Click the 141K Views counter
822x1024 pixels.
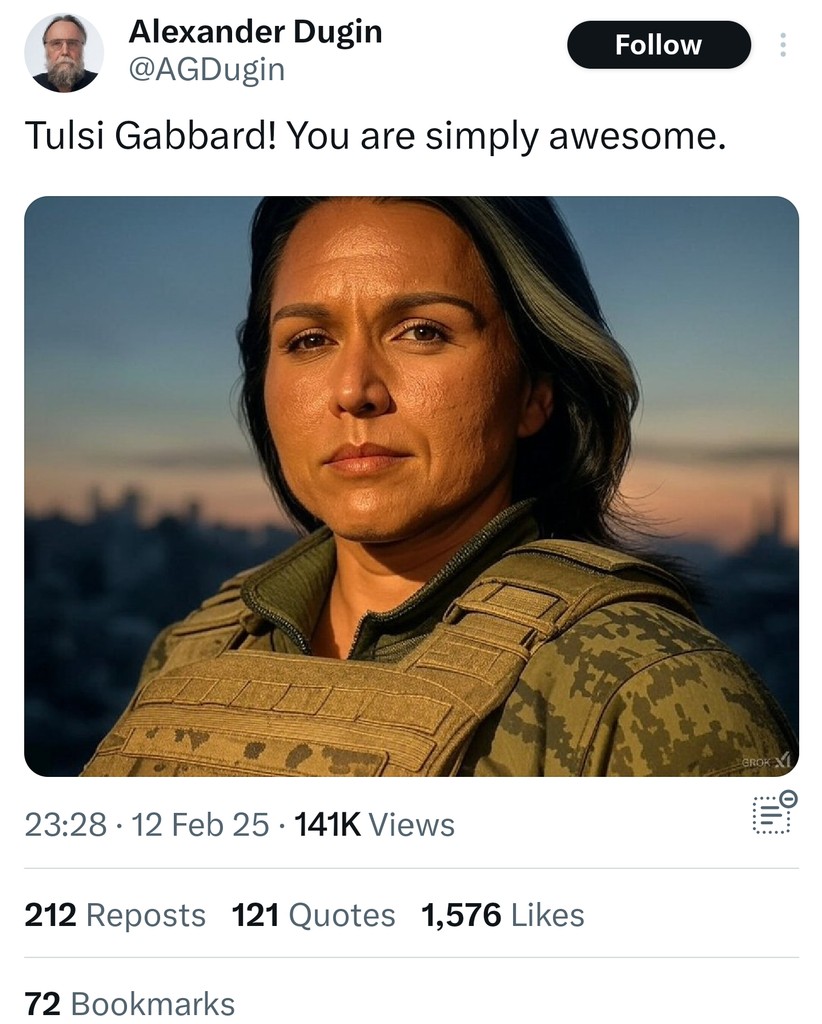pos(374,824)
